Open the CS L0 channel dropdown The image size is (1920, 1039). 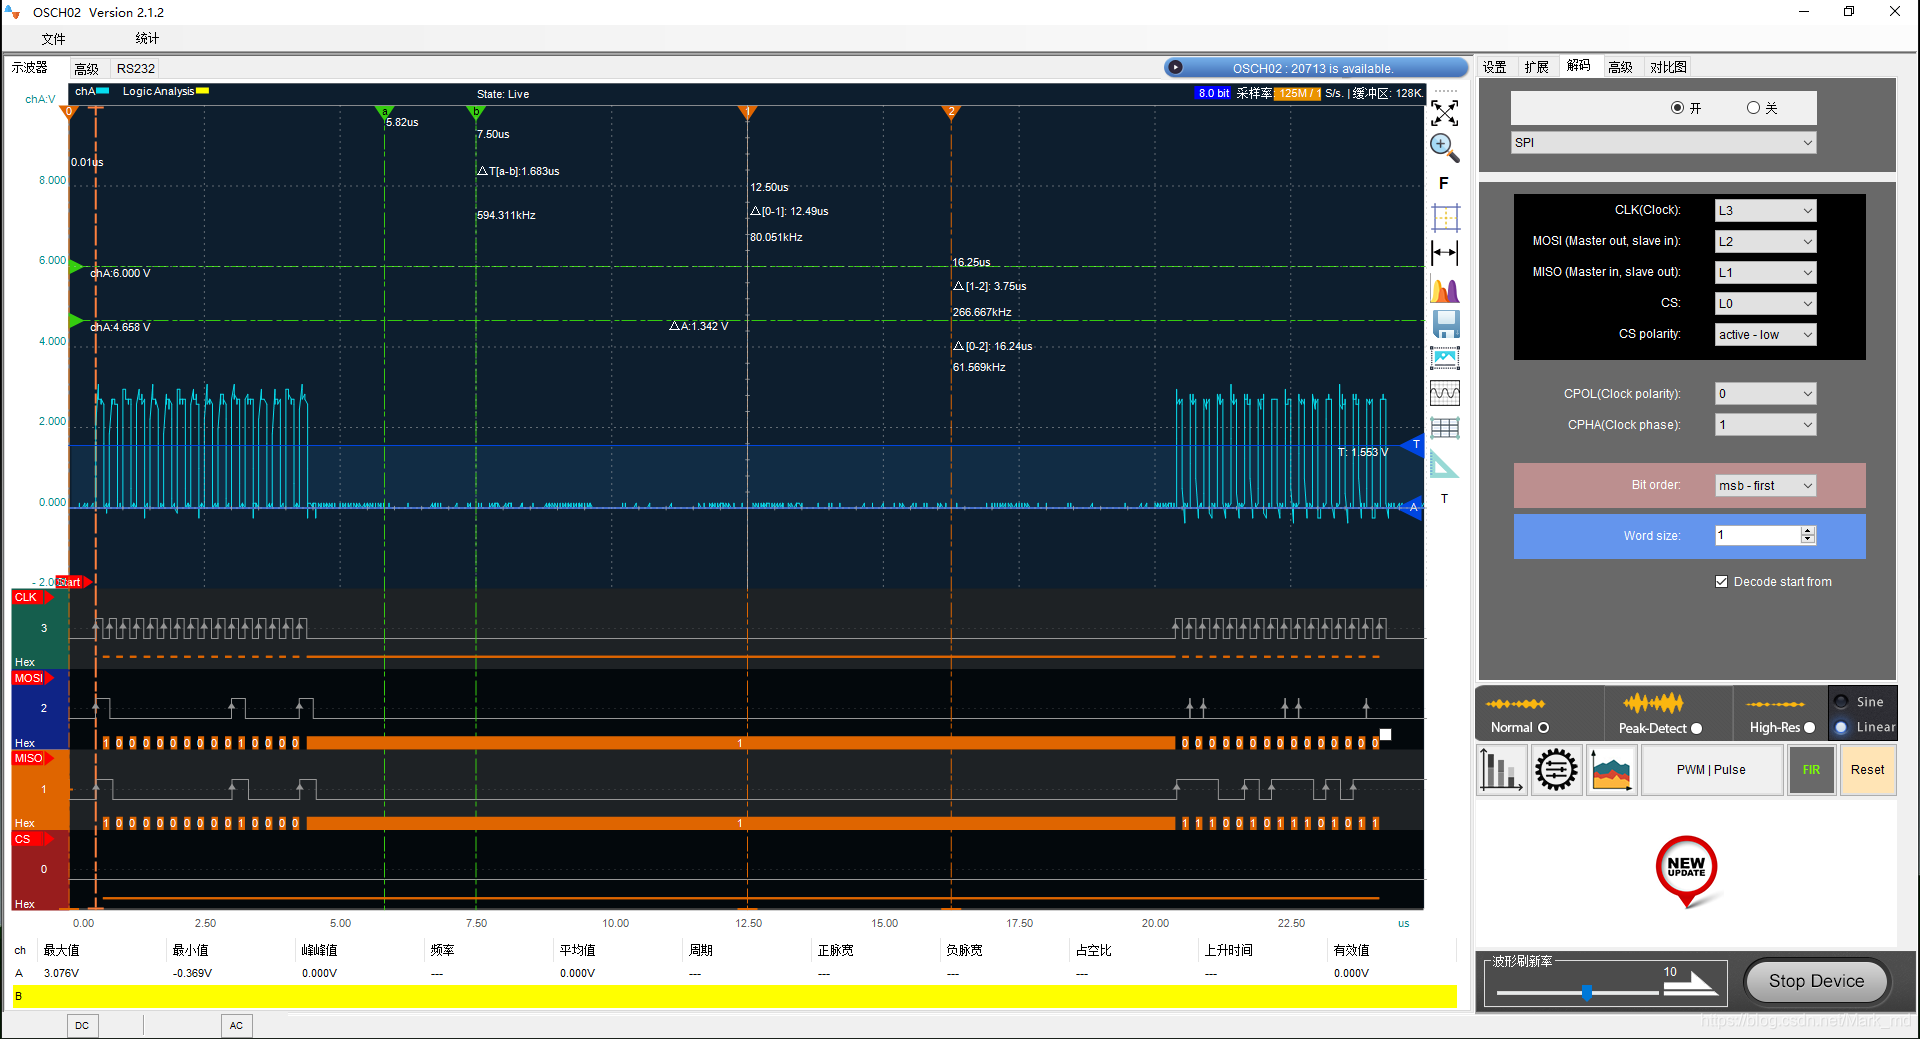point(1765,304)
